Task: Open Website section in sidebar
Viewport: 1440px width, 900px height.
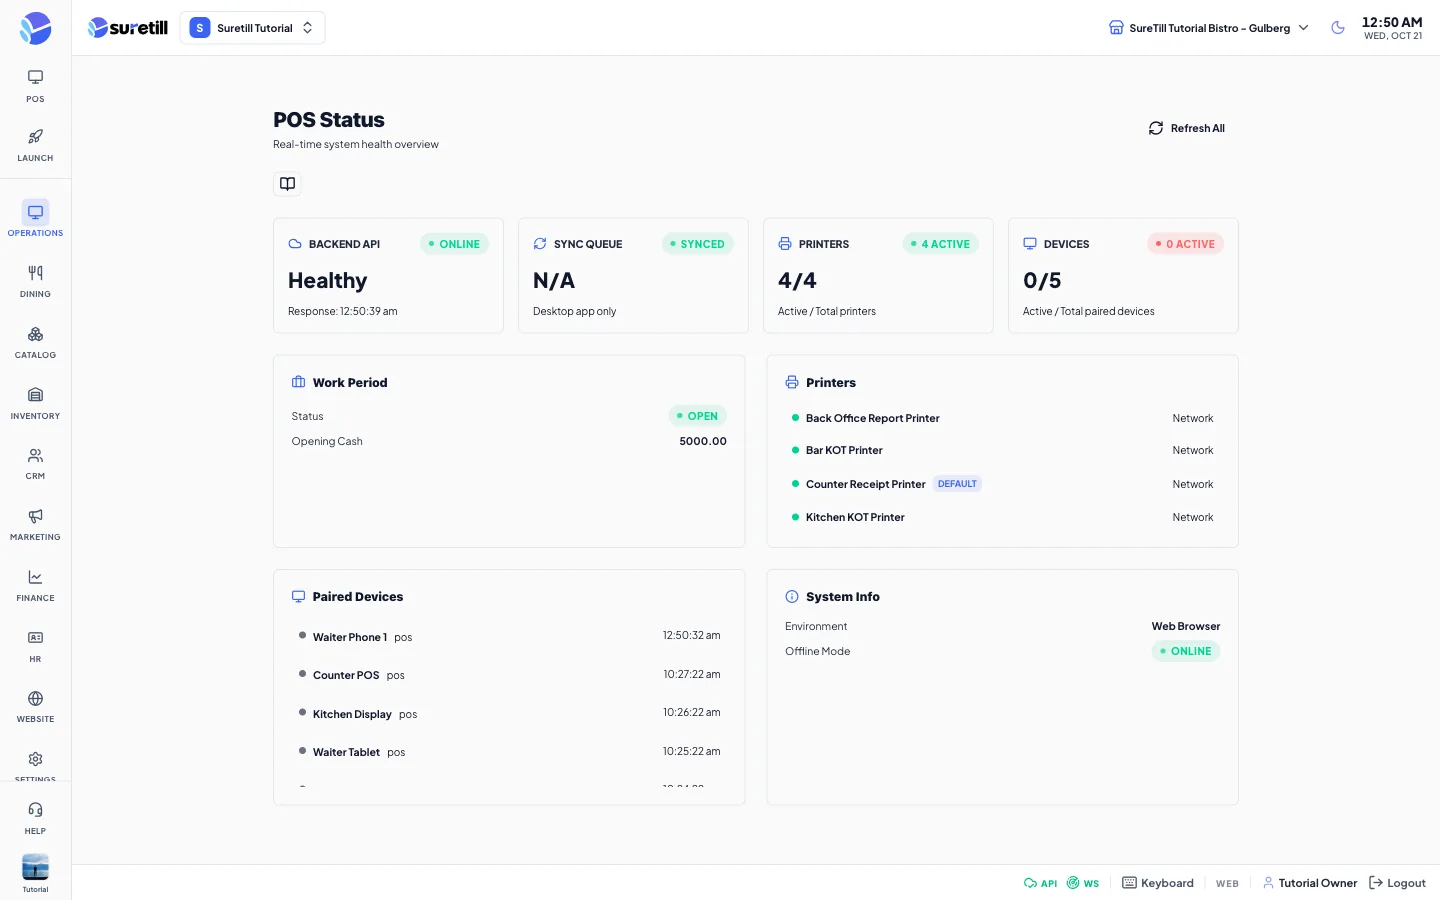Action: (35, 706)
